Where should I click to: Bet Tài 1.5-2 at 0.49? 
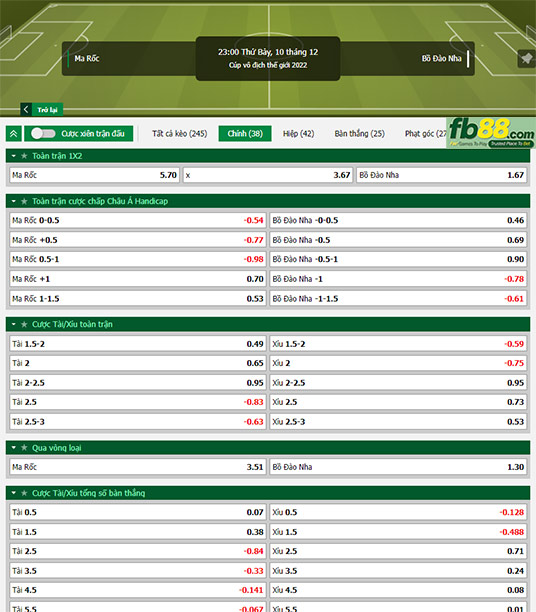[x=138, y=344]
